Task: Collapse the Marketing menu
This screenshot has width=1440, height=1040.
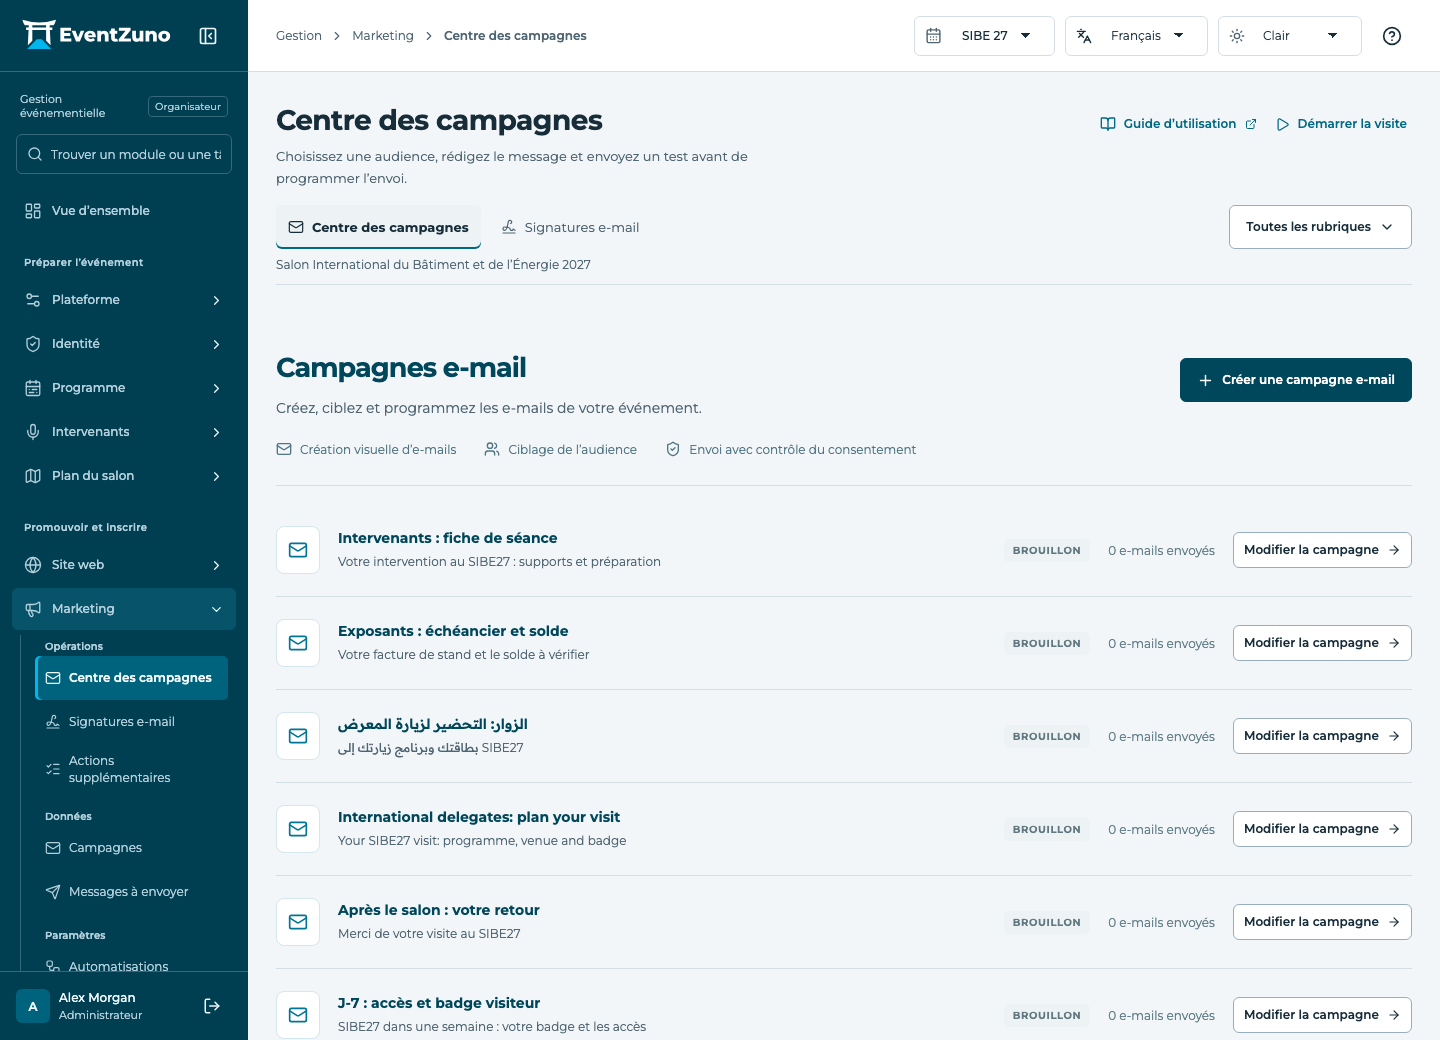Action: [124, 609]
